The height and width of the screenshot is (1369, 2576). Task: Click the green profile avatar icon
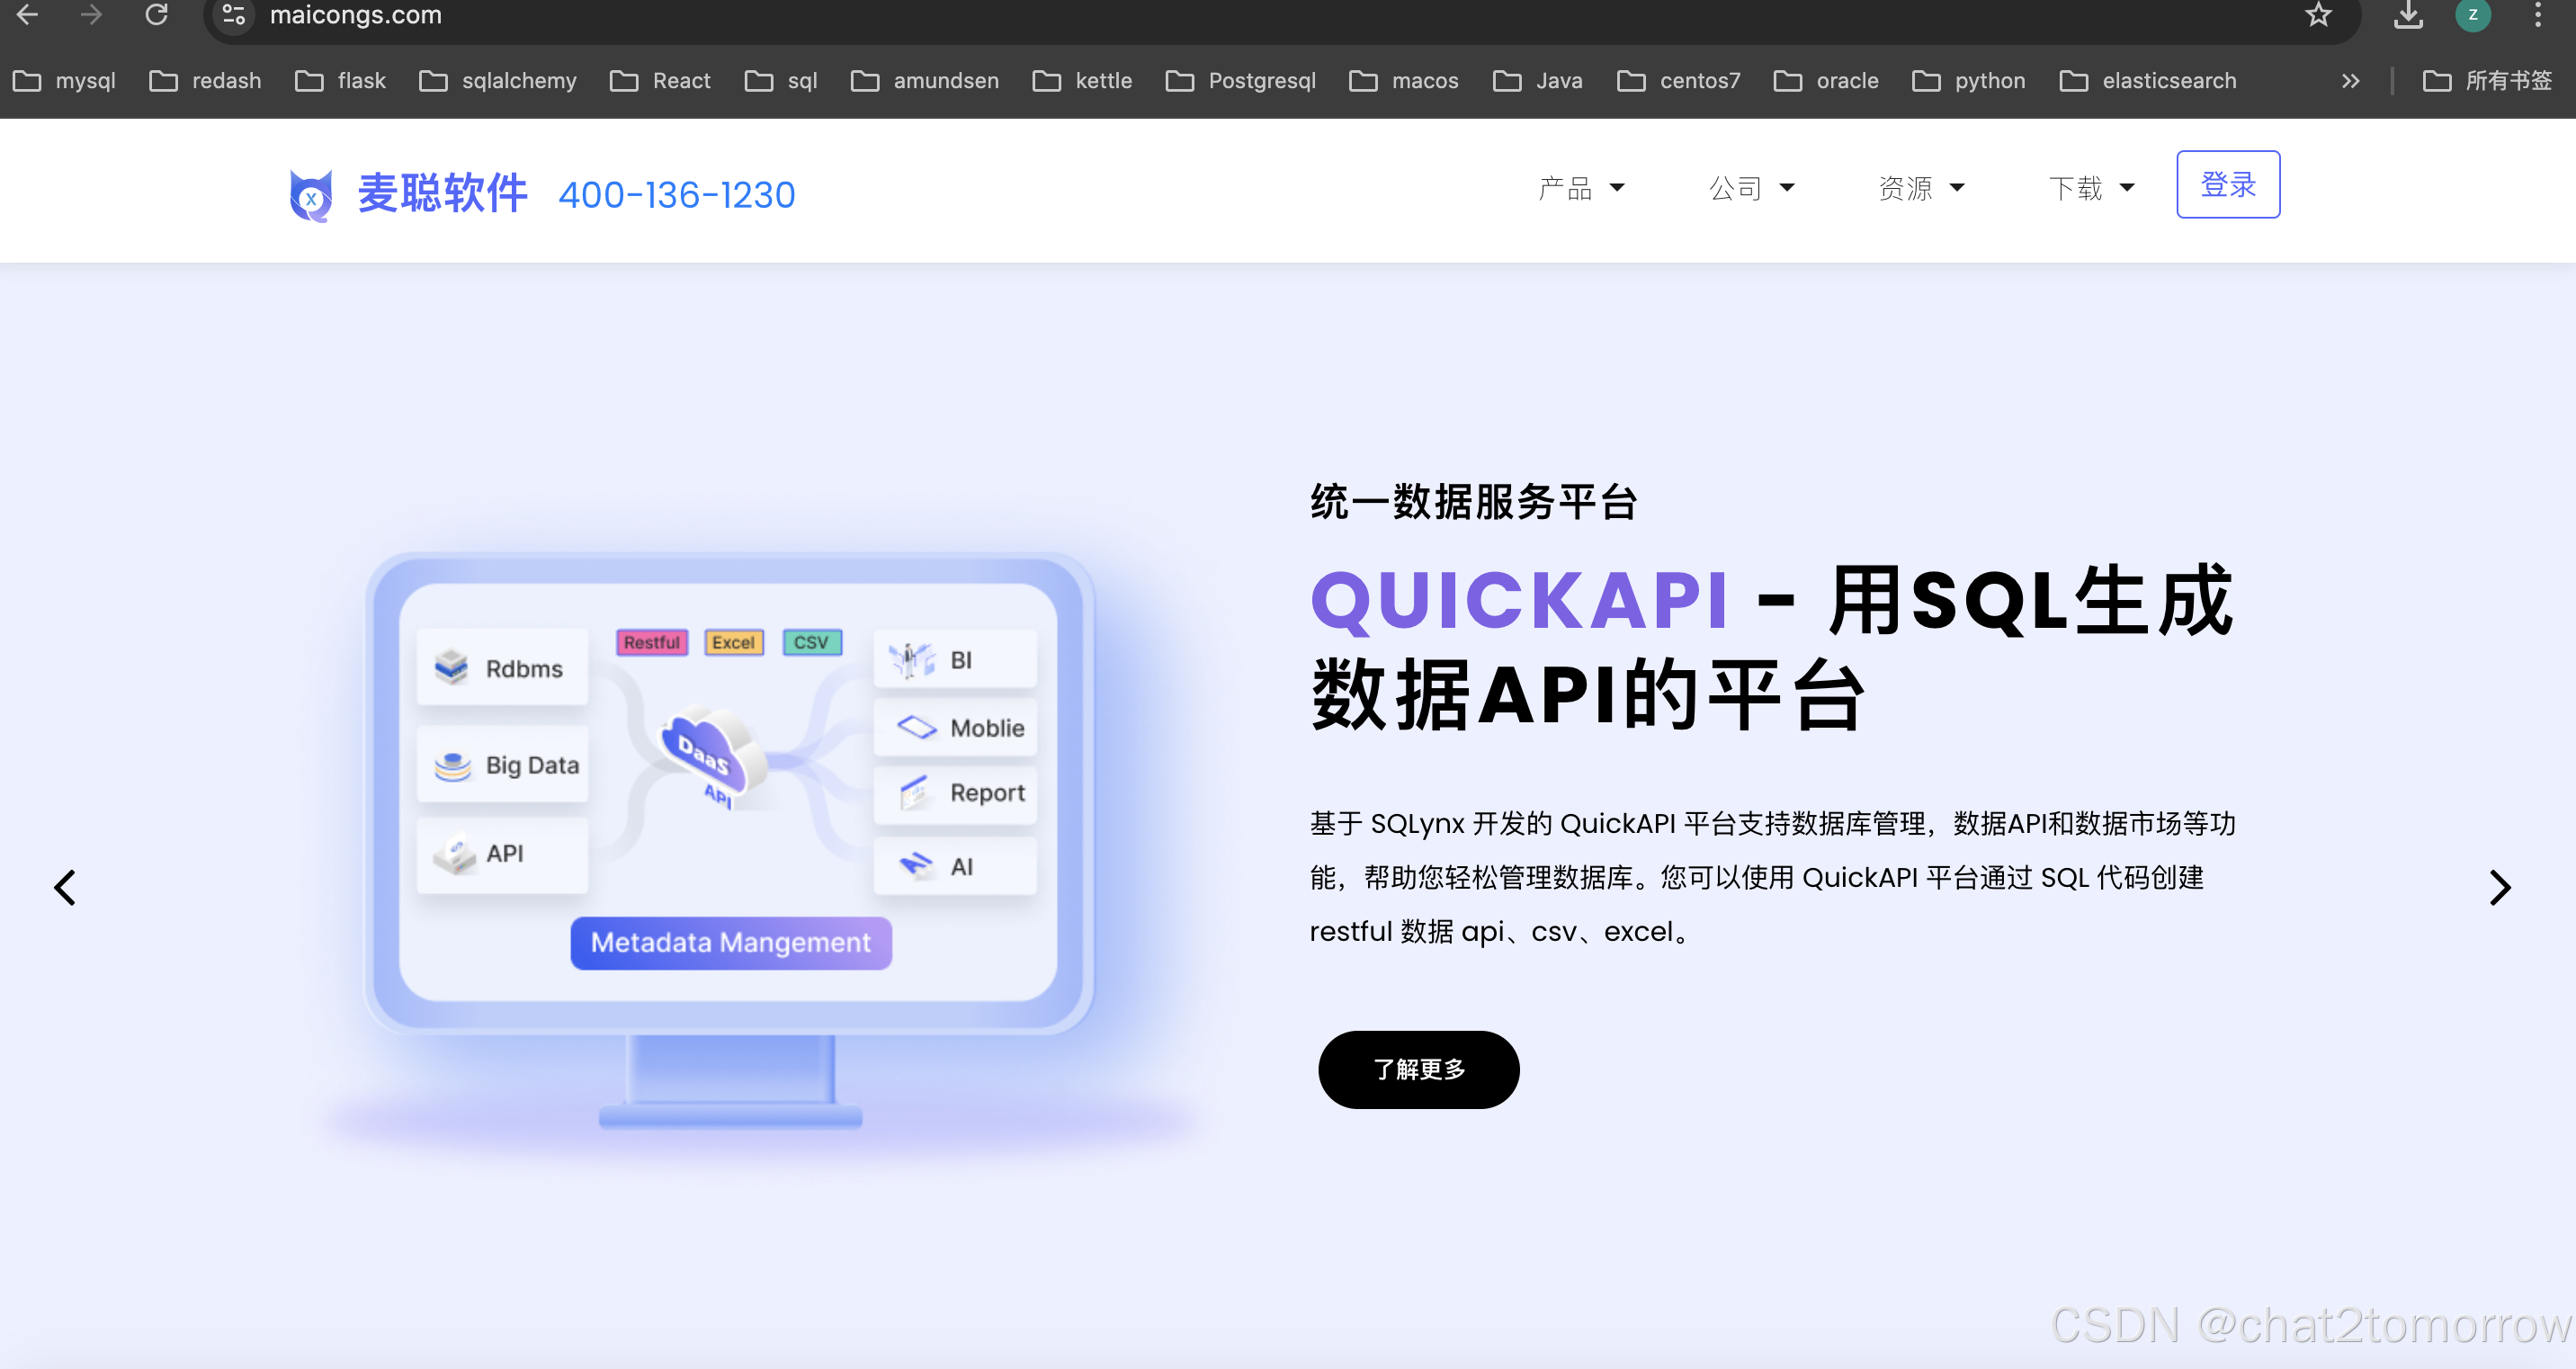(2472, 15)
